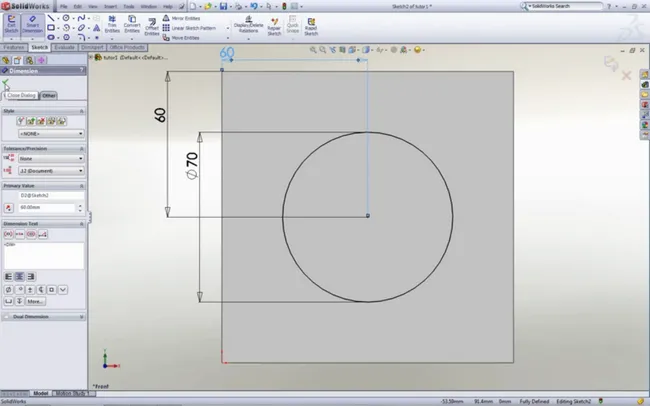Open Tolerance type dropdown showing None
Viewport: 650px width, 406px height.
coord(51,158)
